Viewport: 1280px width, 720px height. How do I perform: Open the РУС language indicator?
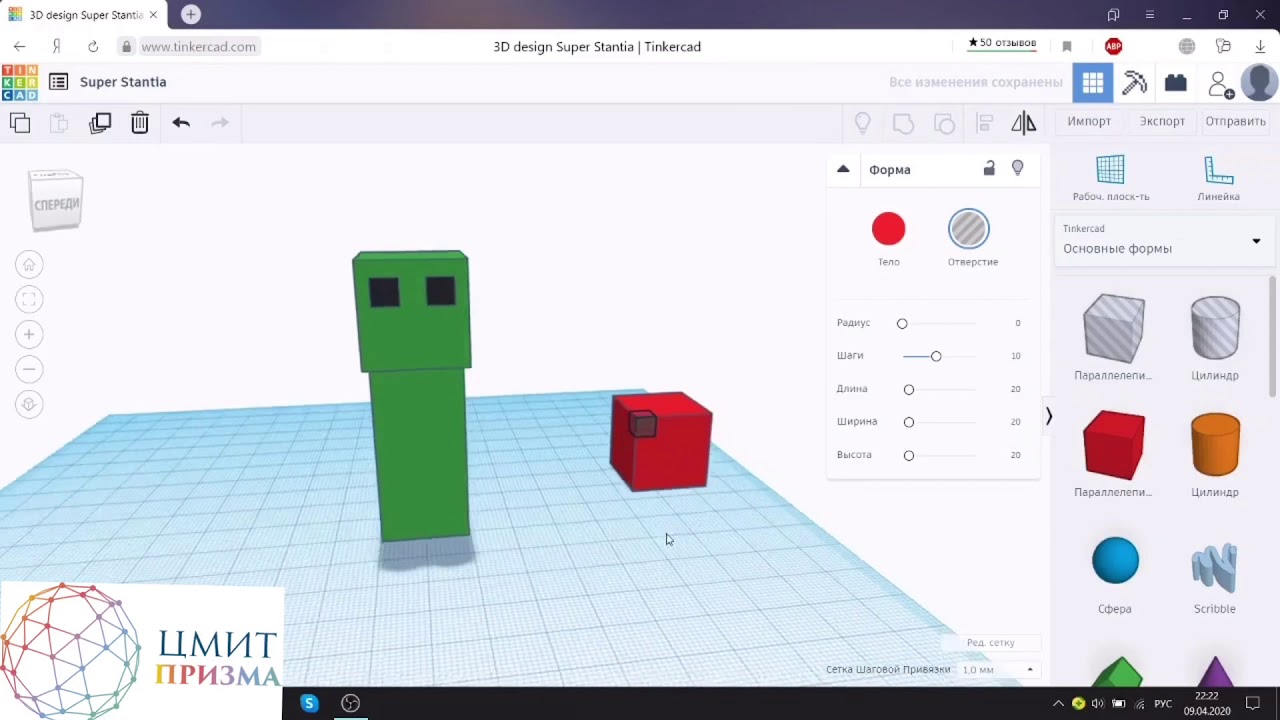click(x=1163, y=703)
